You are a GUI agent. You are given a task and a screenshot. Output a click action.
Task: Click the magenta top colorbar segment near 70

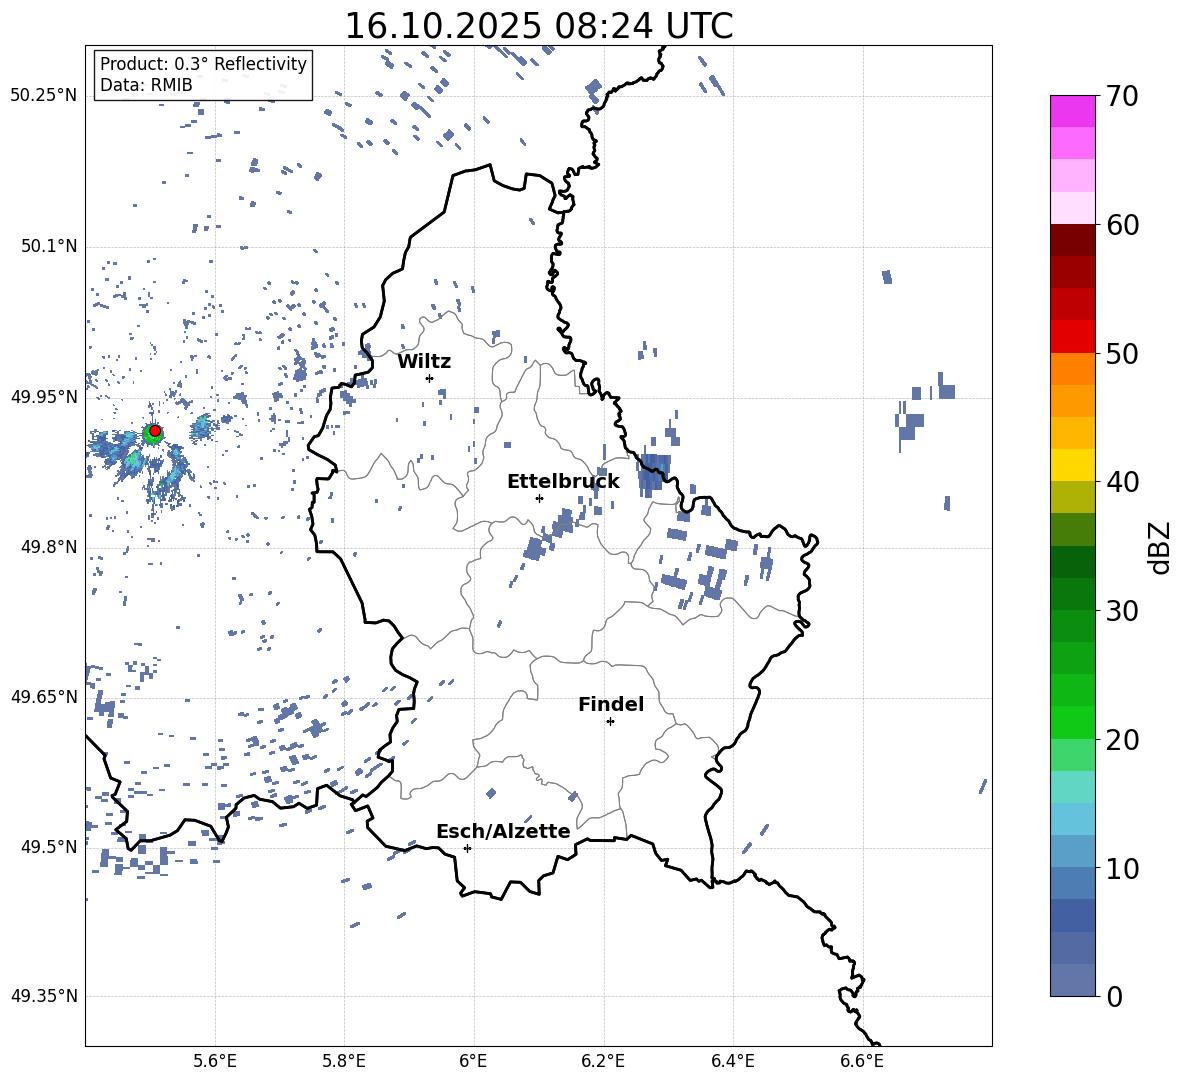[x=1072, y=111]
